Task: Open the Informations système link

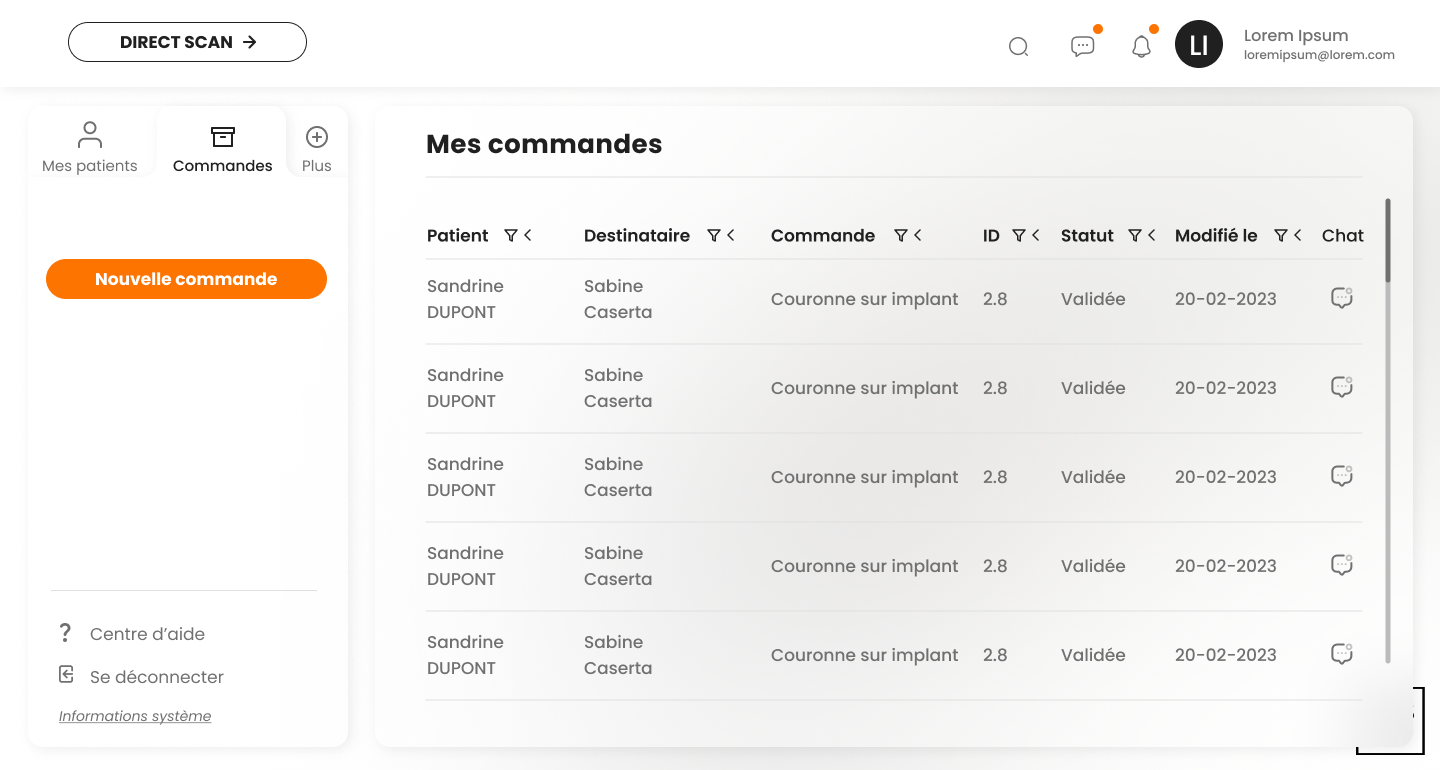Action: click(135, 716)
